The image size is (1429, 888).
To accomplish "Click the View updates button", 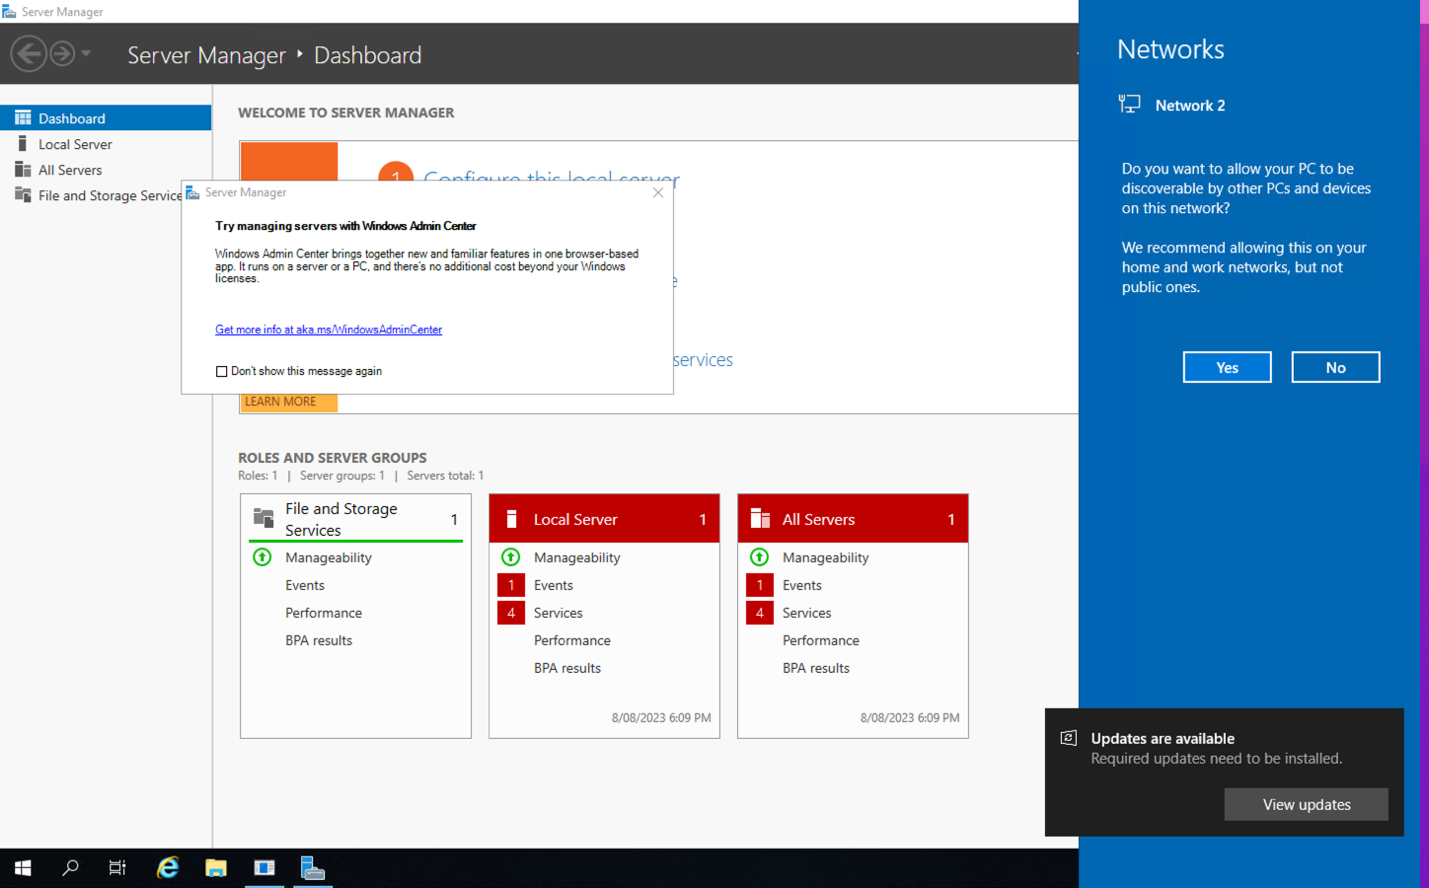I will click(1306, 804).
